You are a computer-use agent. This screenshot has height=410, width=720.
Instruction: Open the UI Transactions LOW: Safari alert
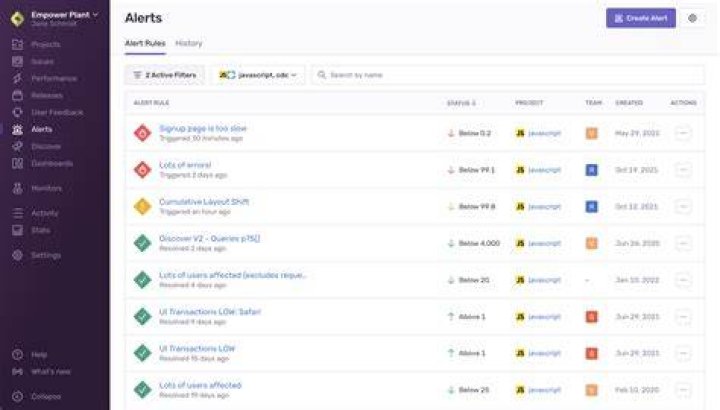(x=210, y=312)
